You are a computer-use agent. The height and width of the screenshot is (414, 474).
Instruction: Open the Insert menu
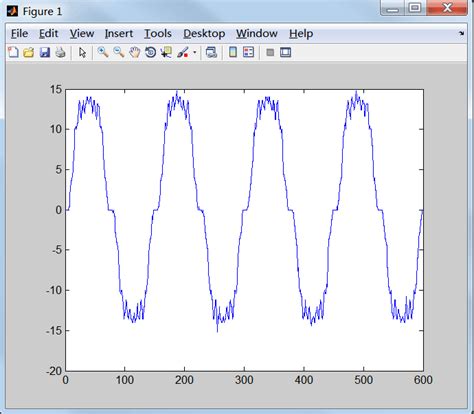[119, 33]
